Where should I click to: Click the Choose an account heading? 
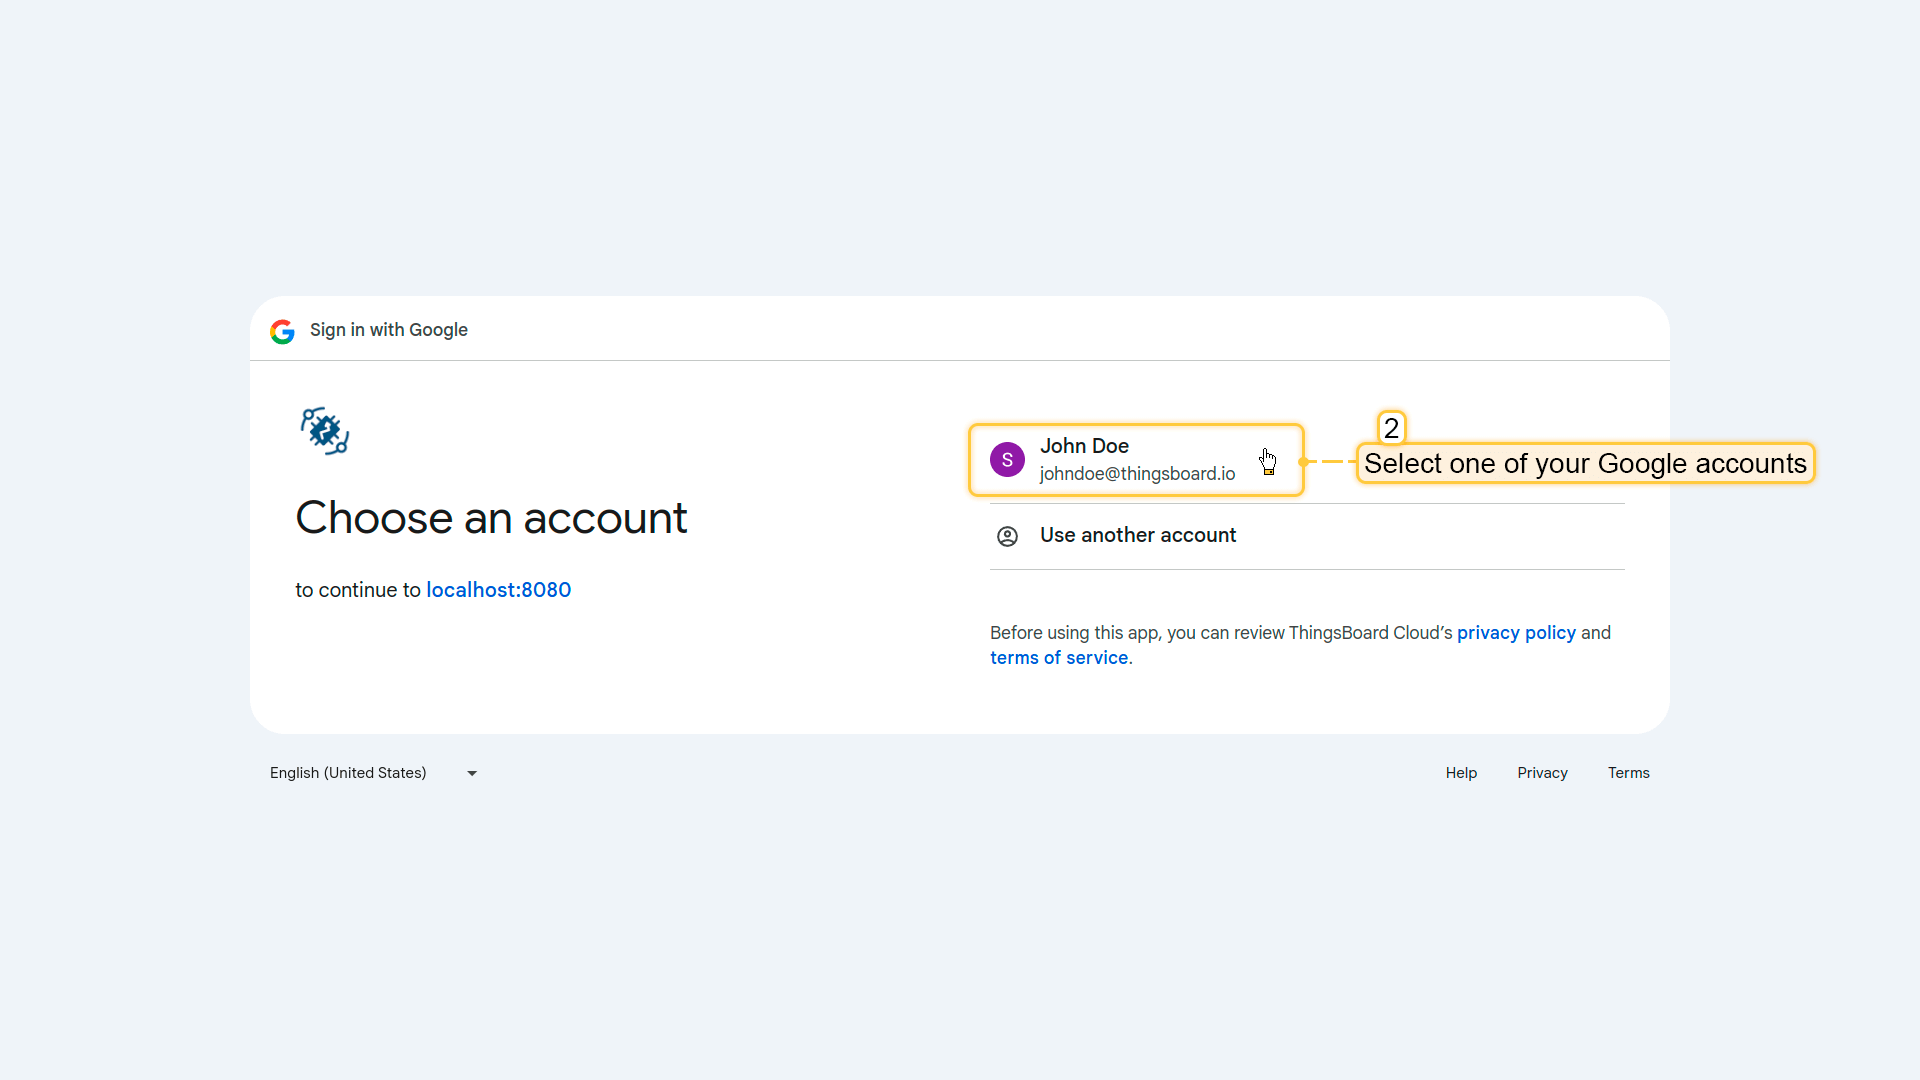[x=491, y=518]
